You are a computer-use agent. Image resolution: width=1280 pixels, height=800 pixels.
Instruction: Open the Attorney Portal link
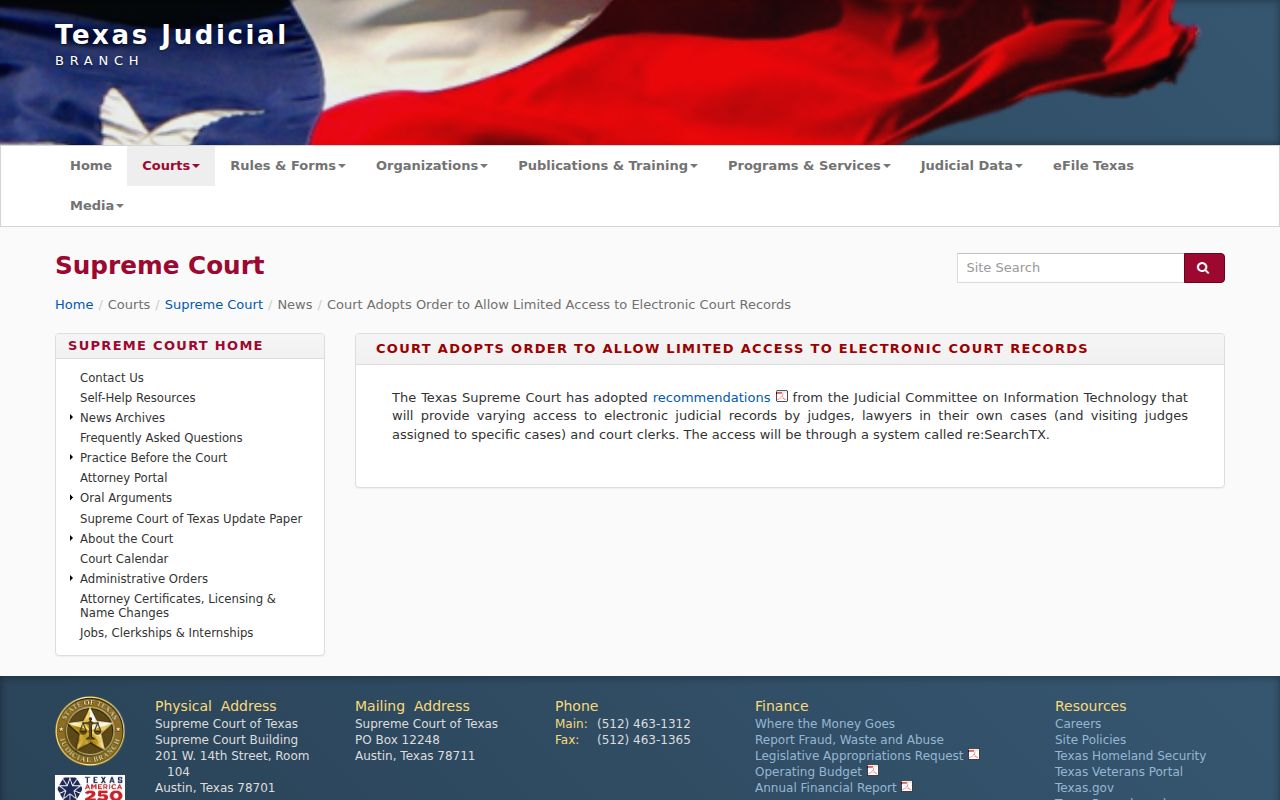(x=124, y=478)
